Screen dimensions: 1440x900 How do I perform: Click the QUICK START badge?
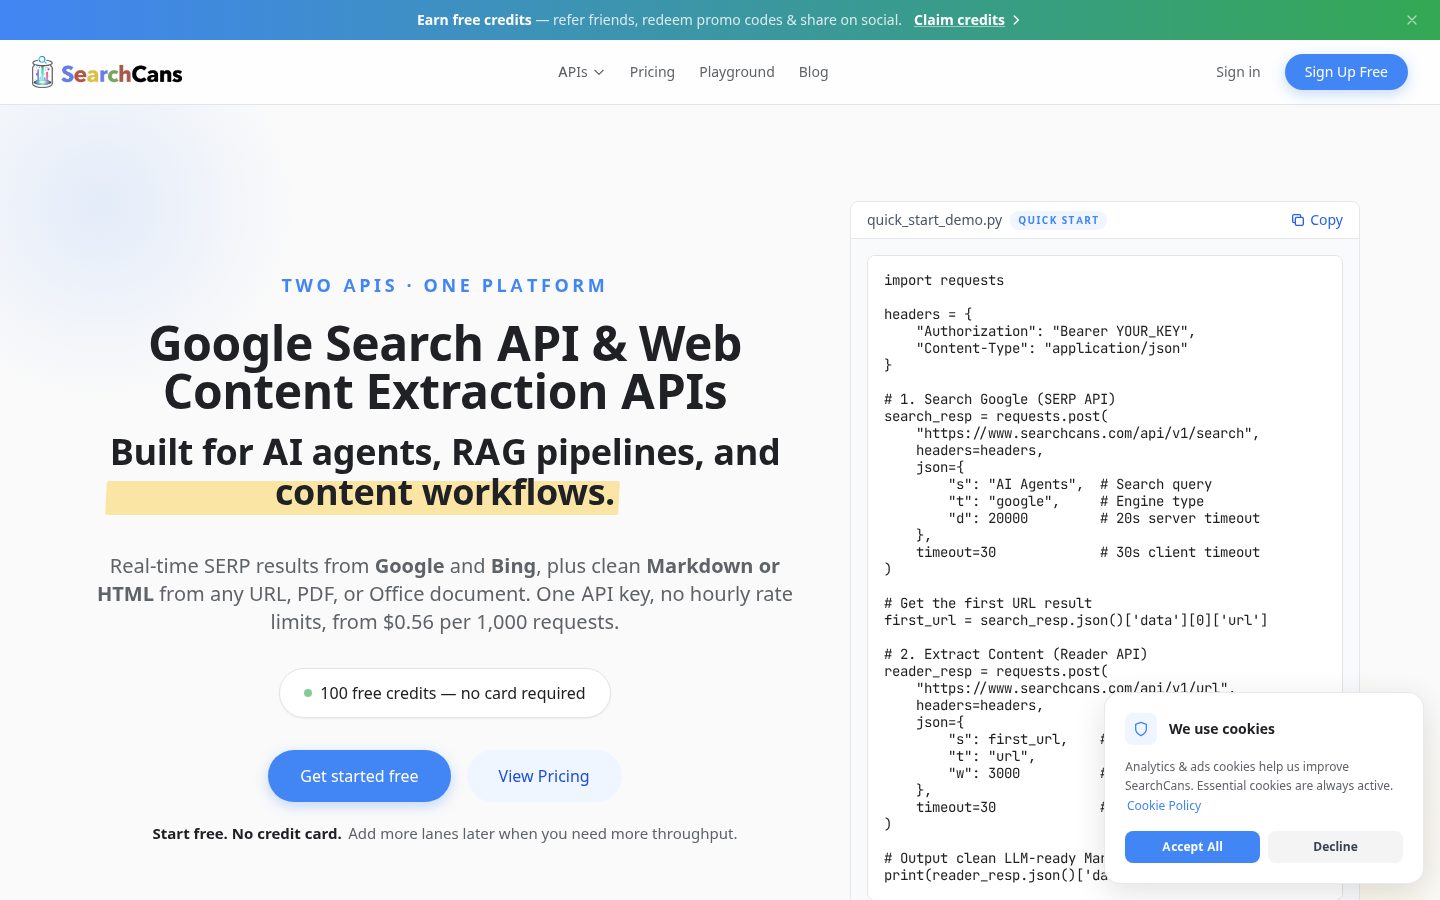(x=1058, y=220)
